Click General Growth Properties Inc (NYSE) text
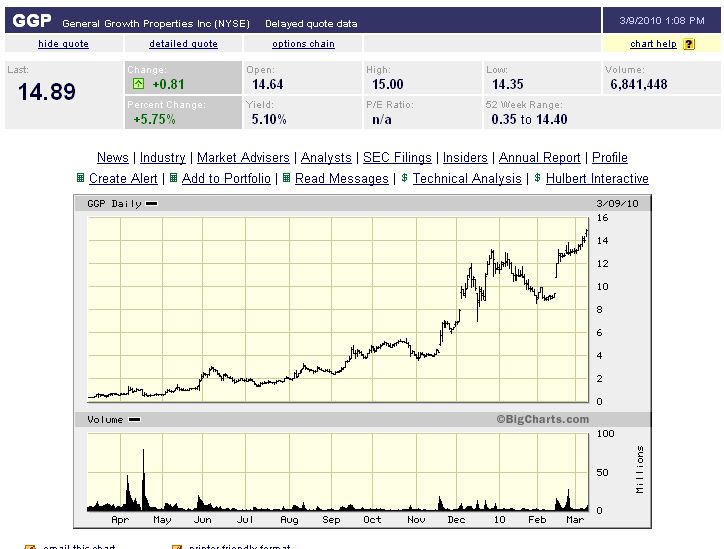The height and width of the screenshot is (549, 724). coord(156,24)
